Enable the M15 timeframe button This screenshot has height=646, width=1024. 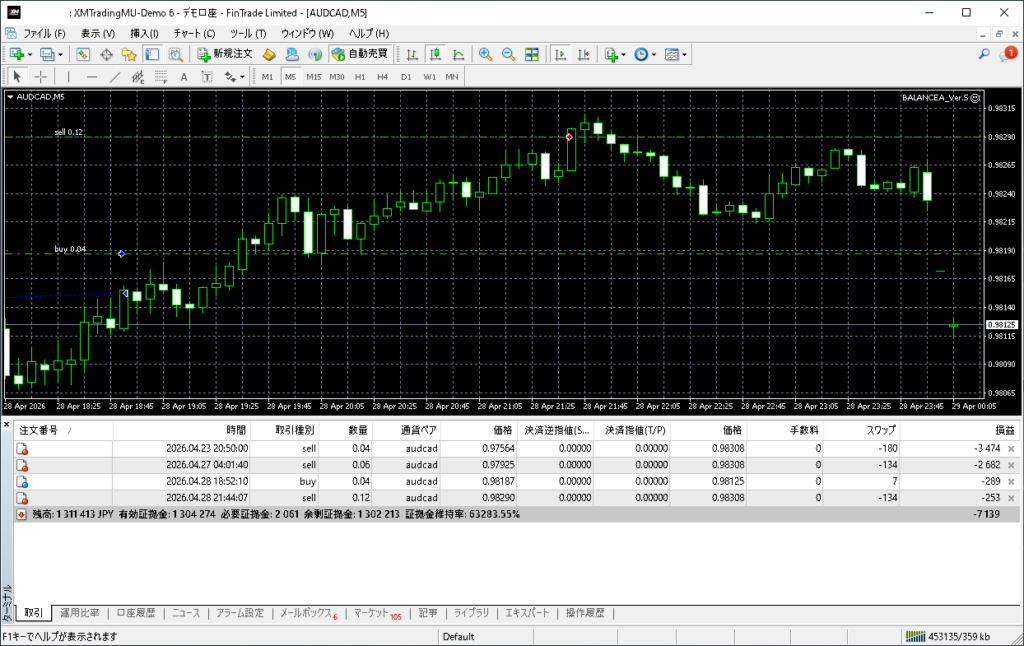313,76
